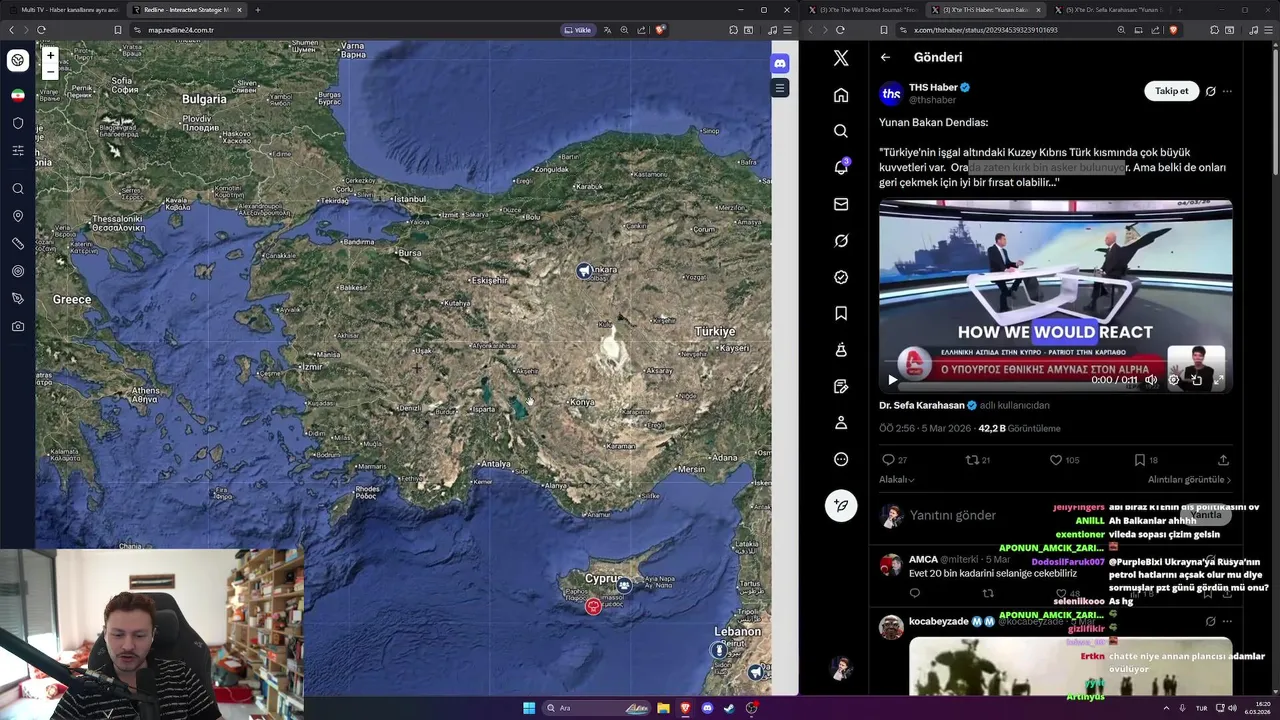The image size is (1280, 720).
Task: Open the Windows Start menu
Action: click(x=529, y=708)
